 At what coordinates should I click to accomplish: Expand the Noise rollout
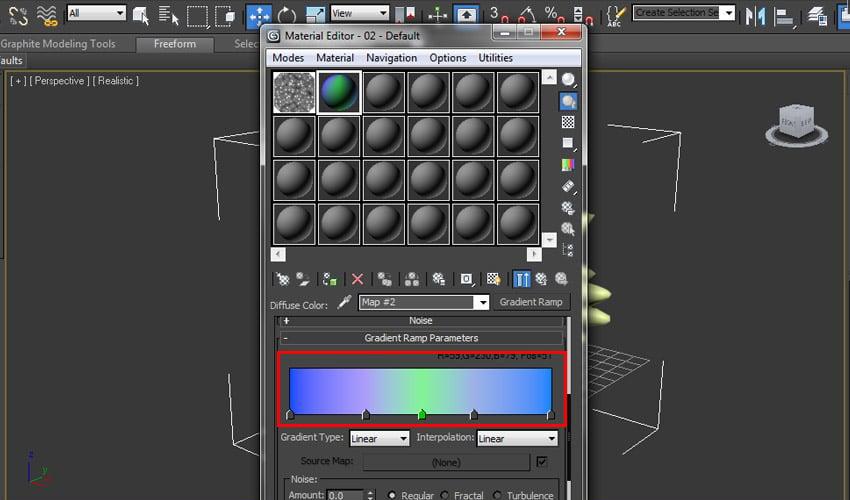tap(421, 320)
